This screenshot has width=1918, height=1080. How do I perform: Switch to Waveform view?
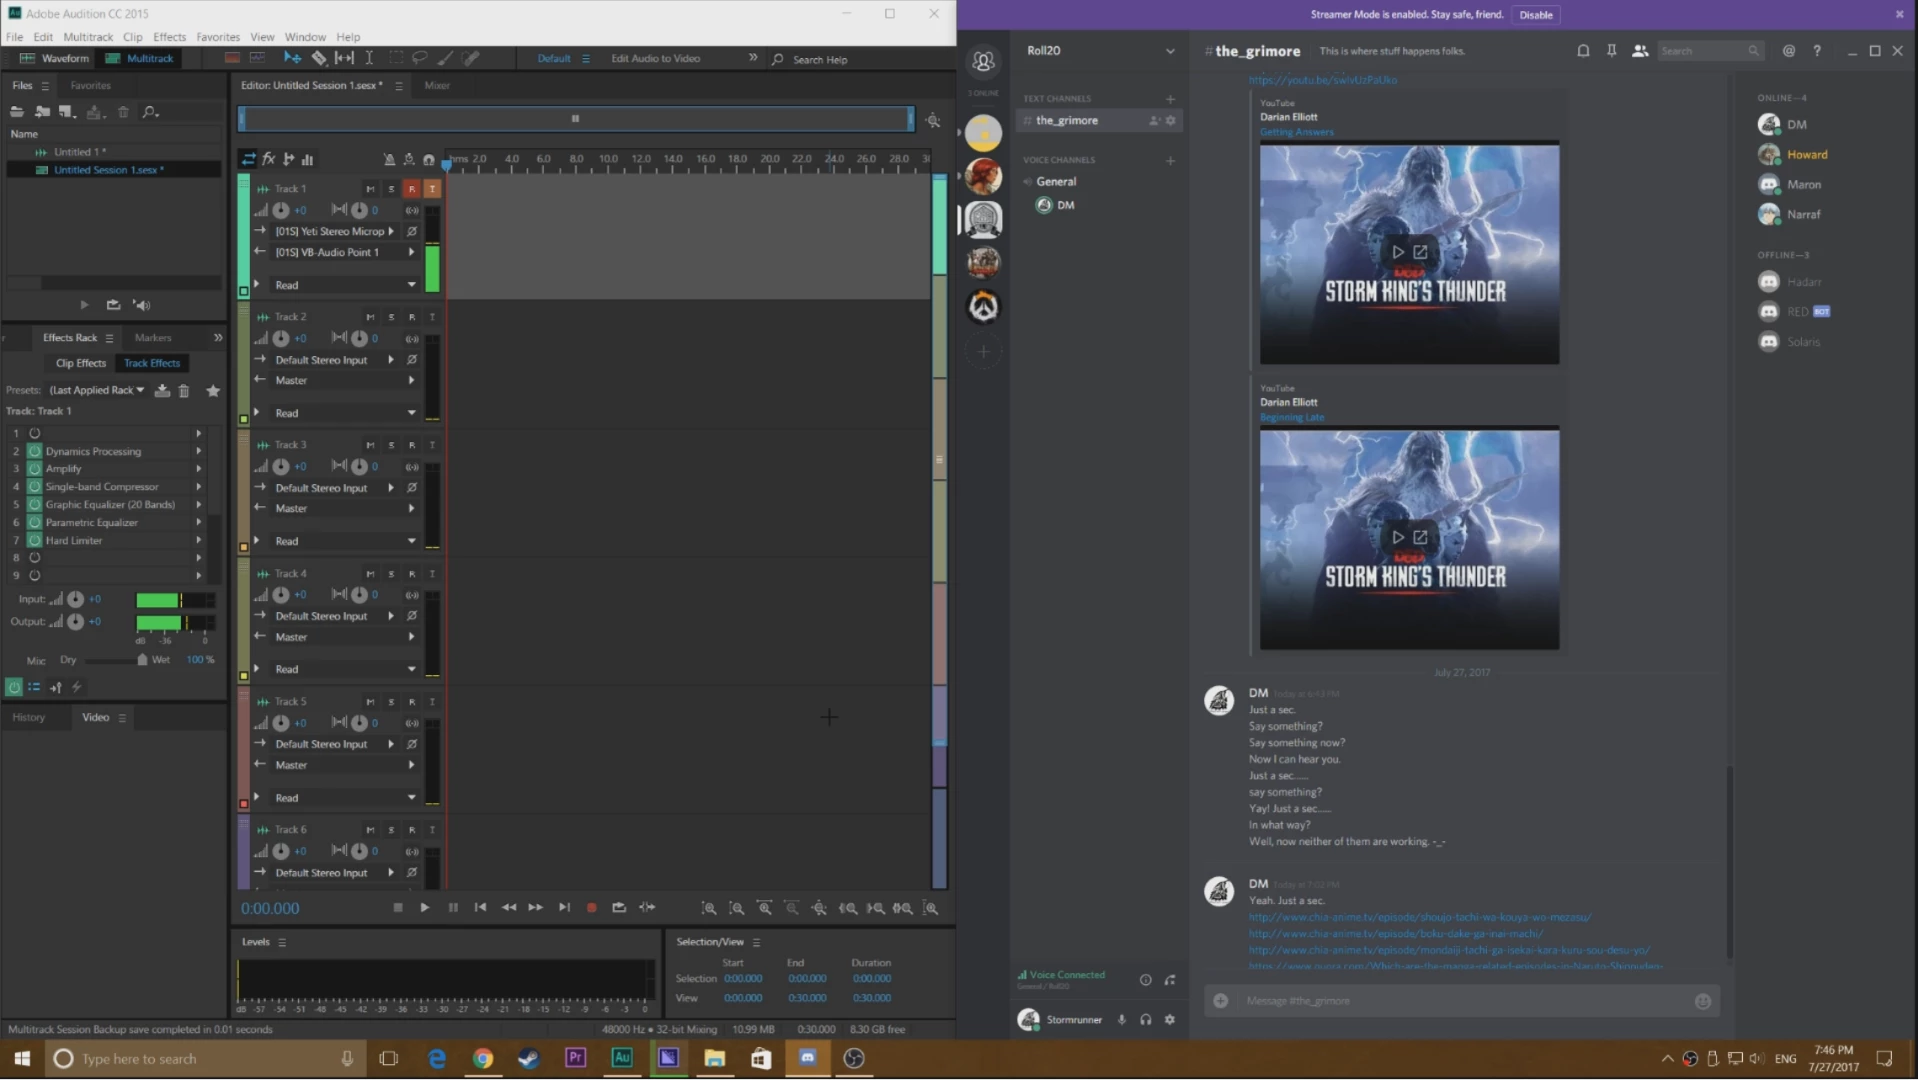[x=55, y=59]
